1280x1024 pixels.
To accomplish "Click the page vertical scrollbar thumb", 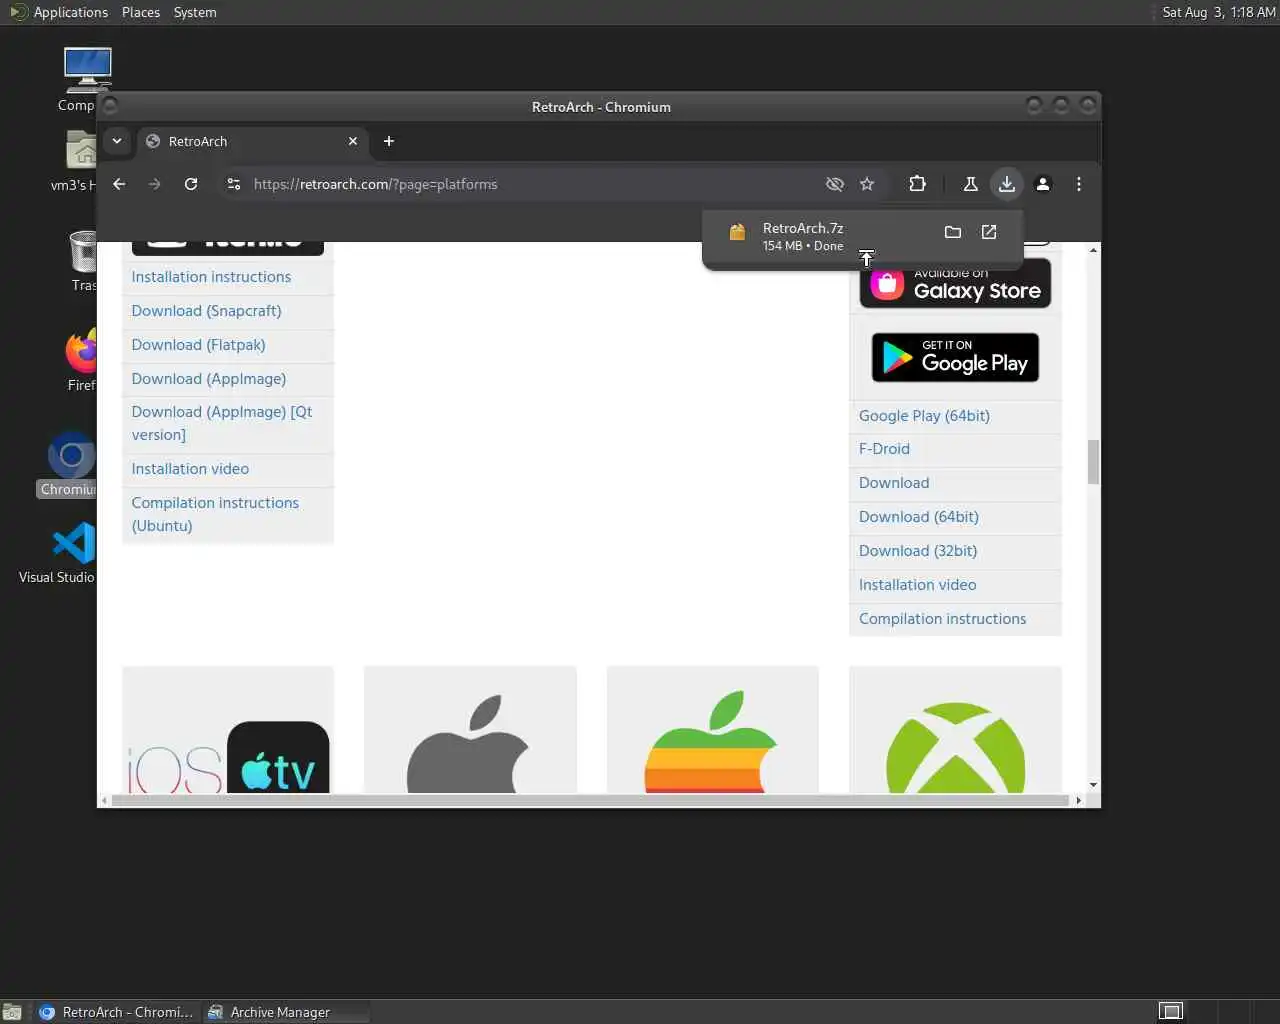I will click(1093, 462).
